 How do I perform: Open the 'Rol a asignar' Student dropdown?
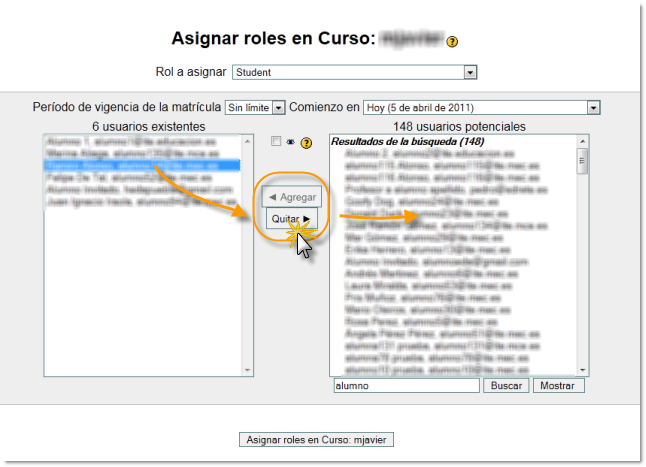pyautogui.click(x=354, y=72)
